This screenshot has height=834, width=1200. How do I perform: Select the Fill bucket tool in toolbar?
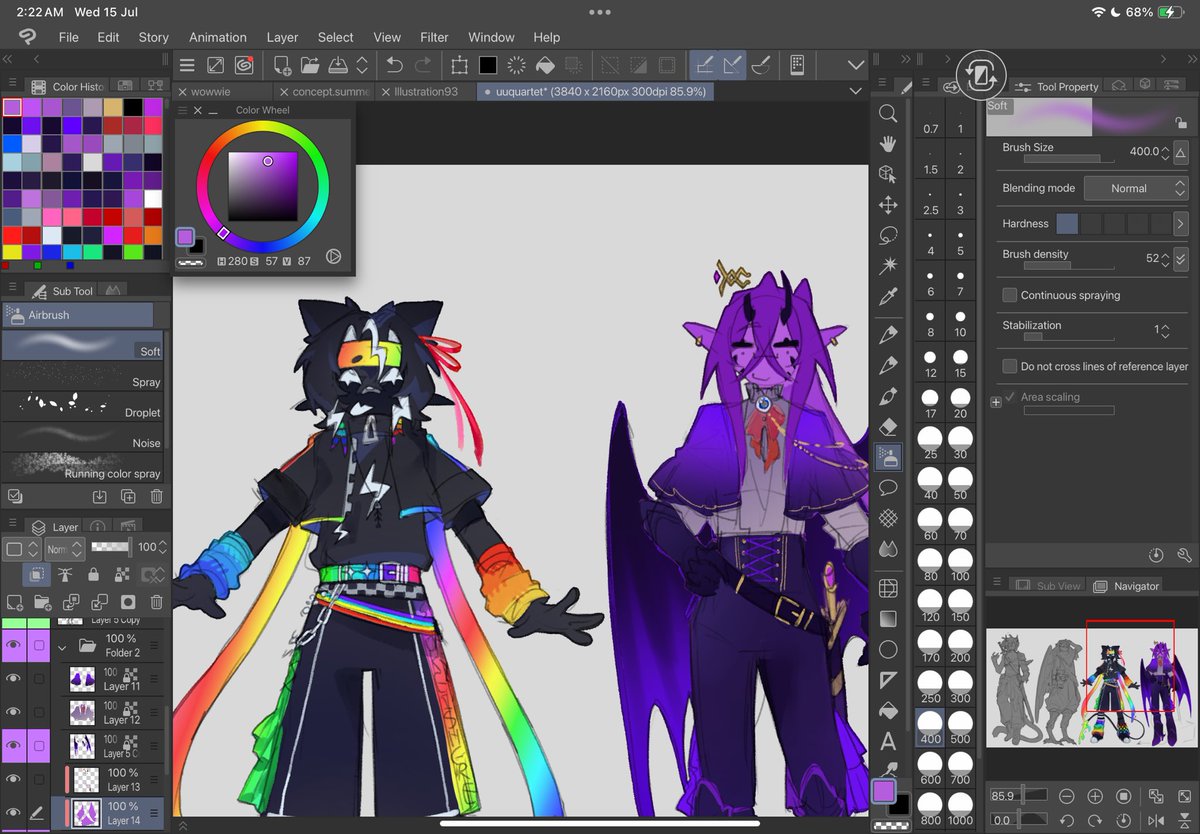[x=887, y=711]
